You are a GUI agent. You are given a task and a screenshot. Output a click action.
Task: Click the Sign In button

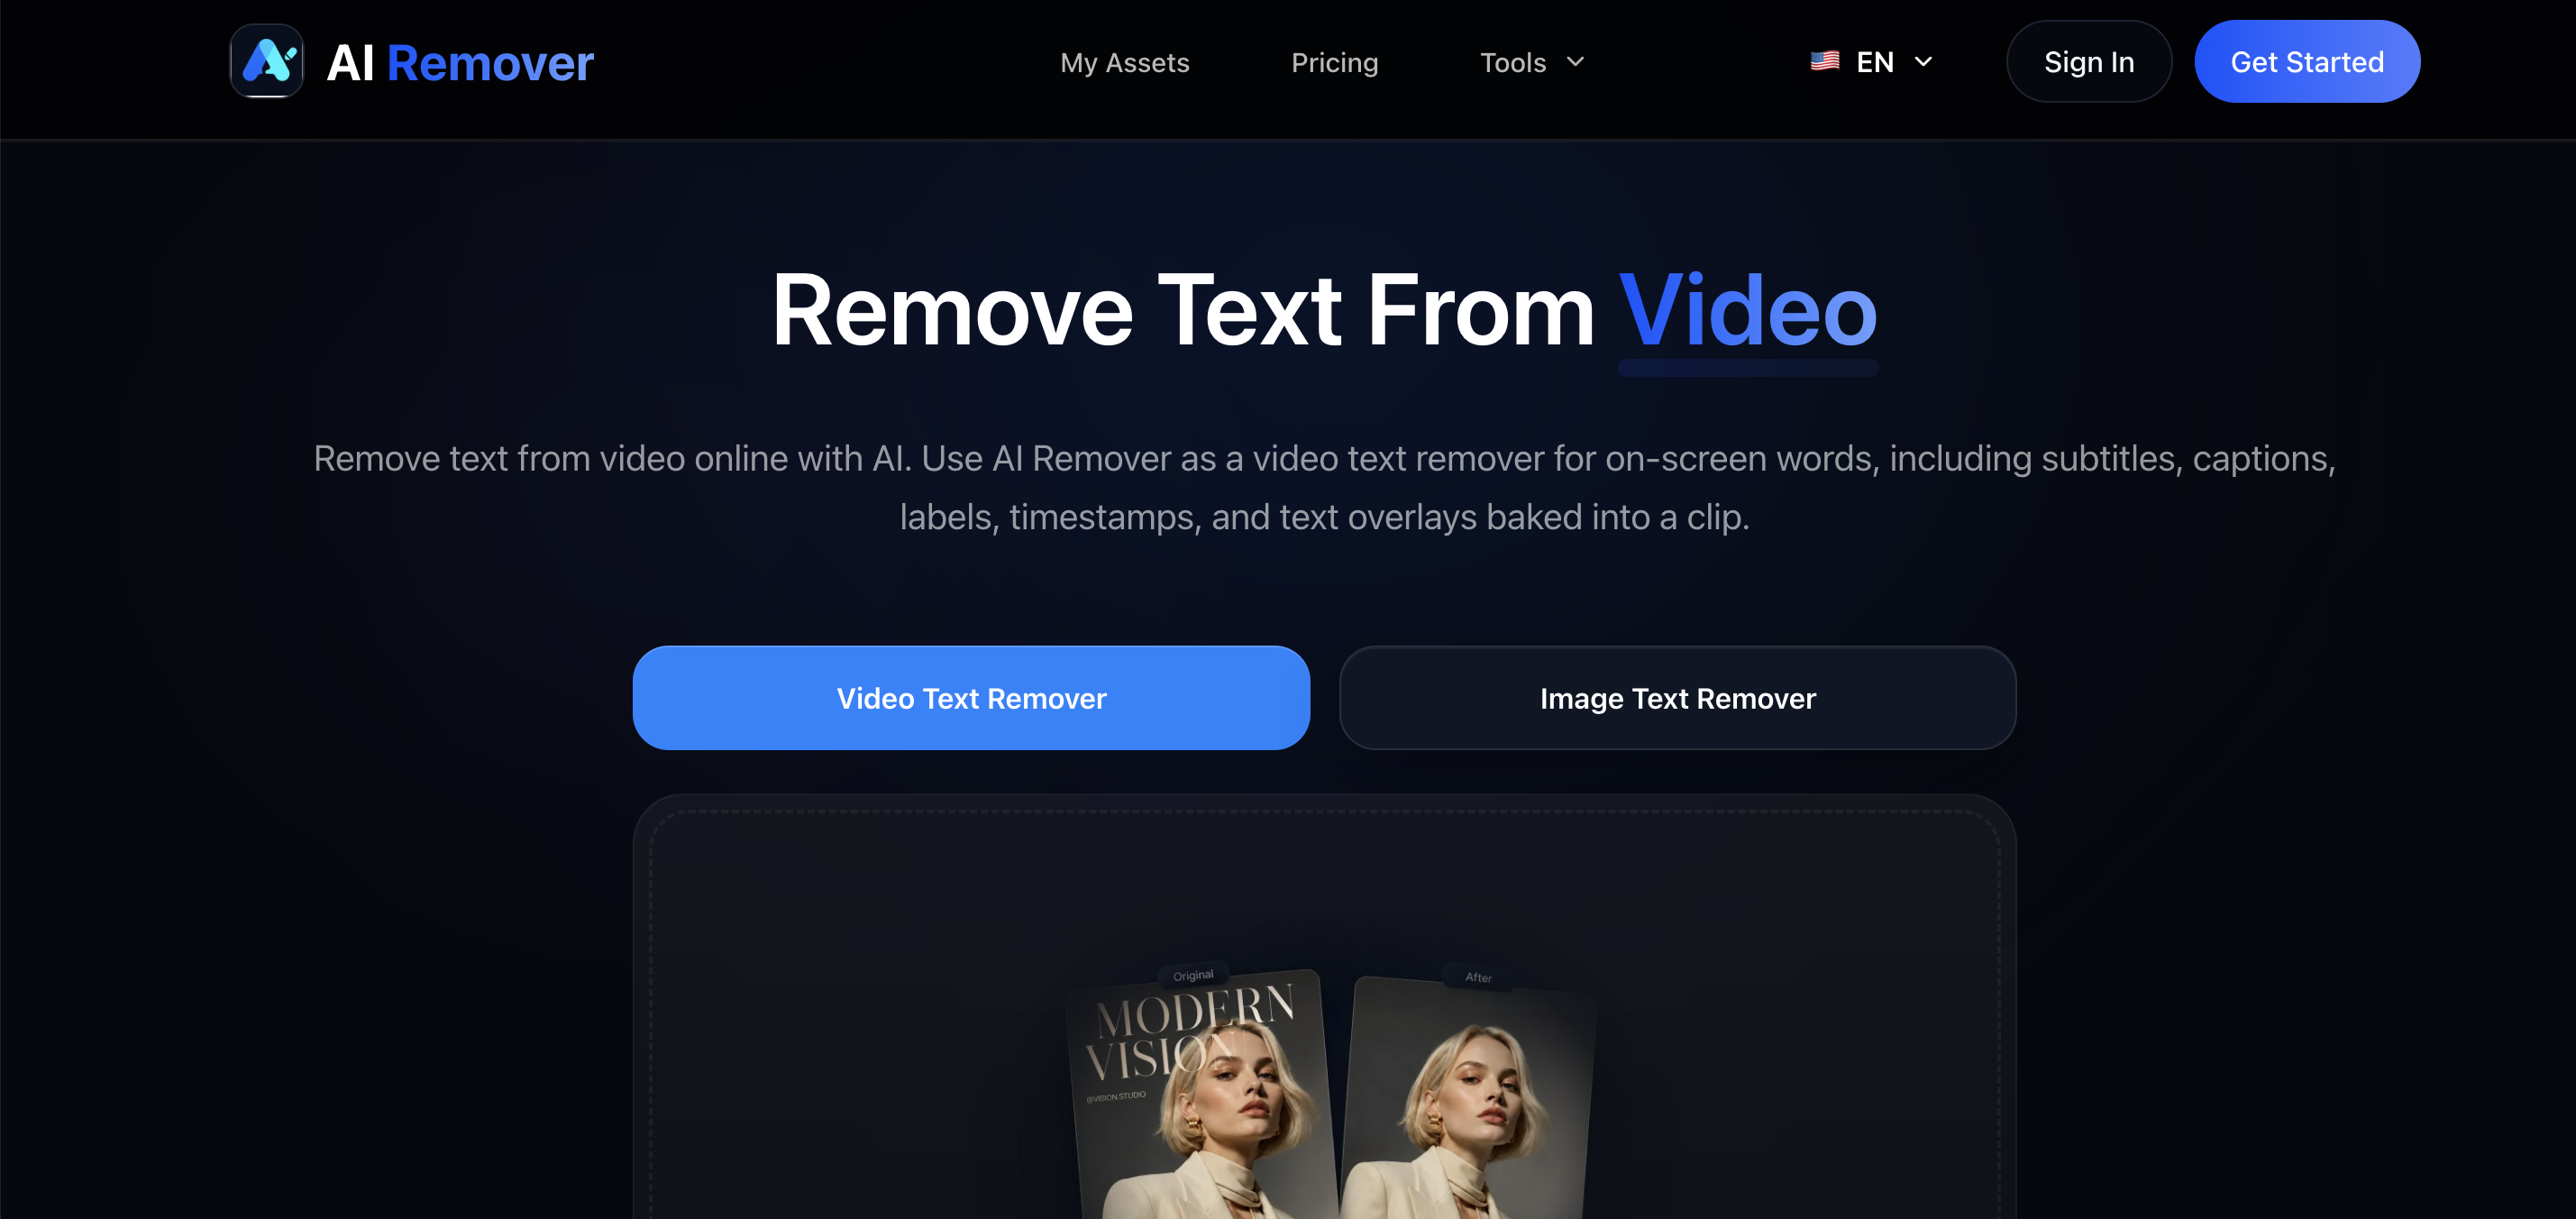coord(2088,61)
